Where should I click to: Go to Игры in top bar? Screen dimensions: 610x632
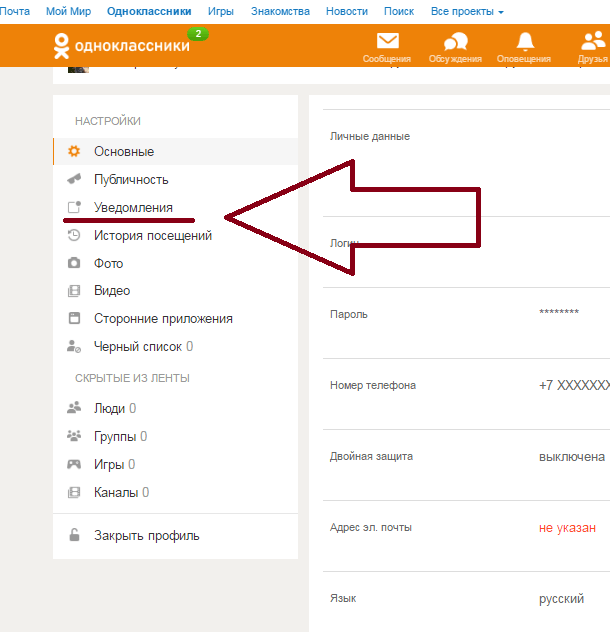pyautogui.click(x=221, y=12)
